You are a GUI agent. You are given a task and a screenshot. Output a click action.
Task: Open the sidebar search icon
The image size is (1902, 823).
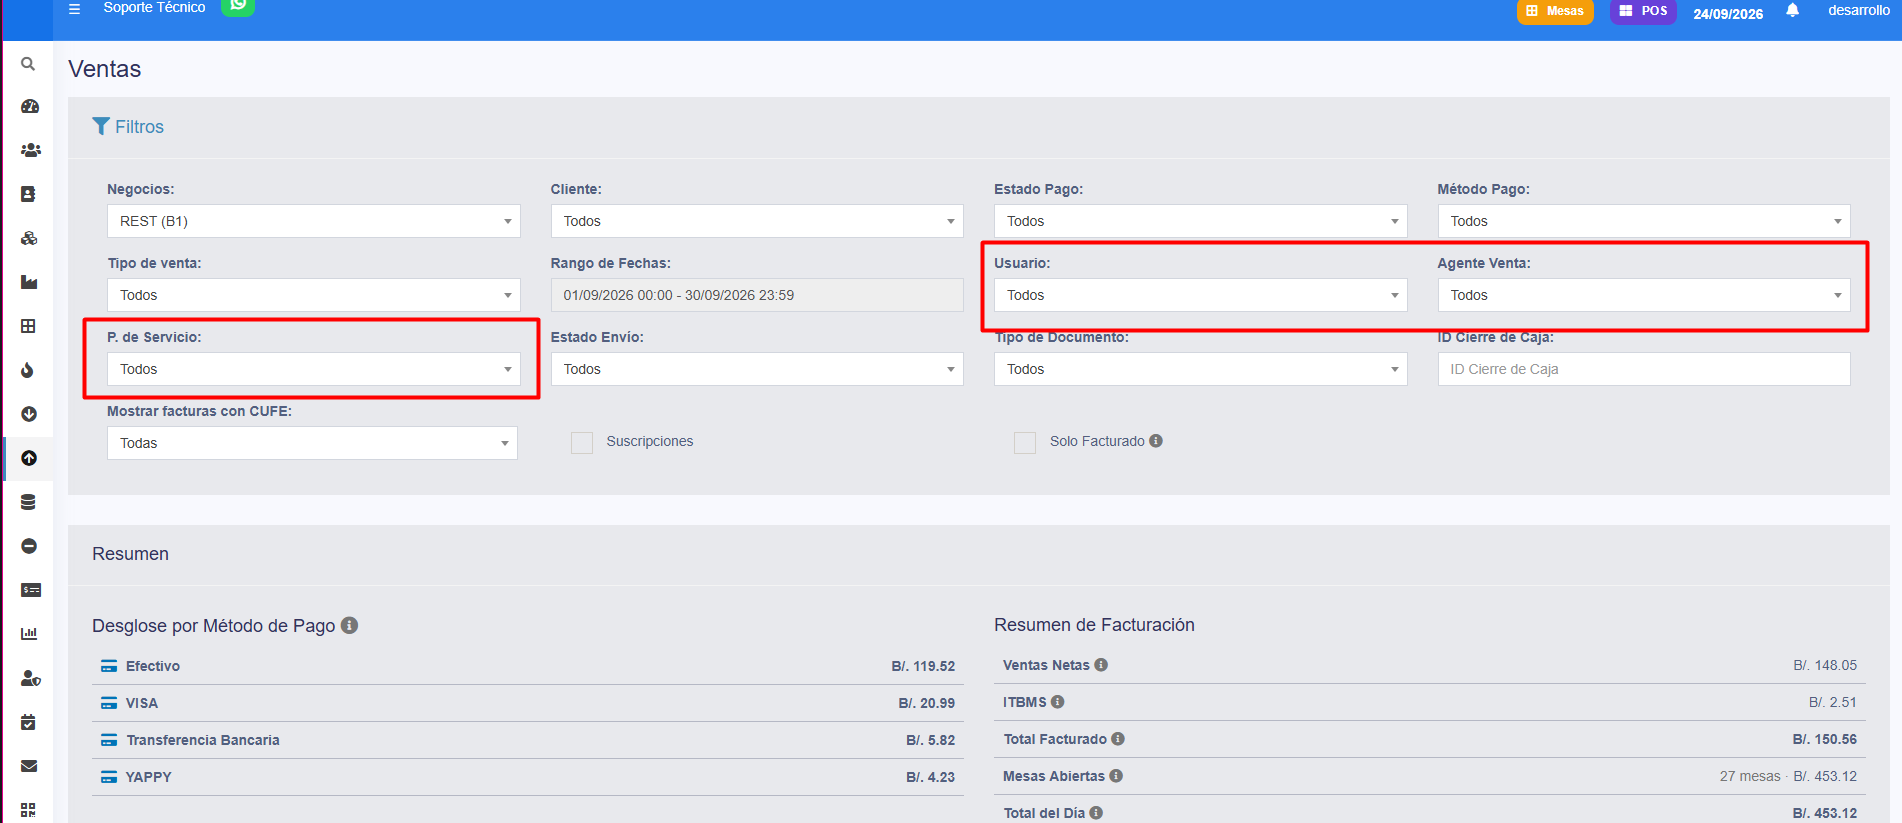tap(28, 64)
